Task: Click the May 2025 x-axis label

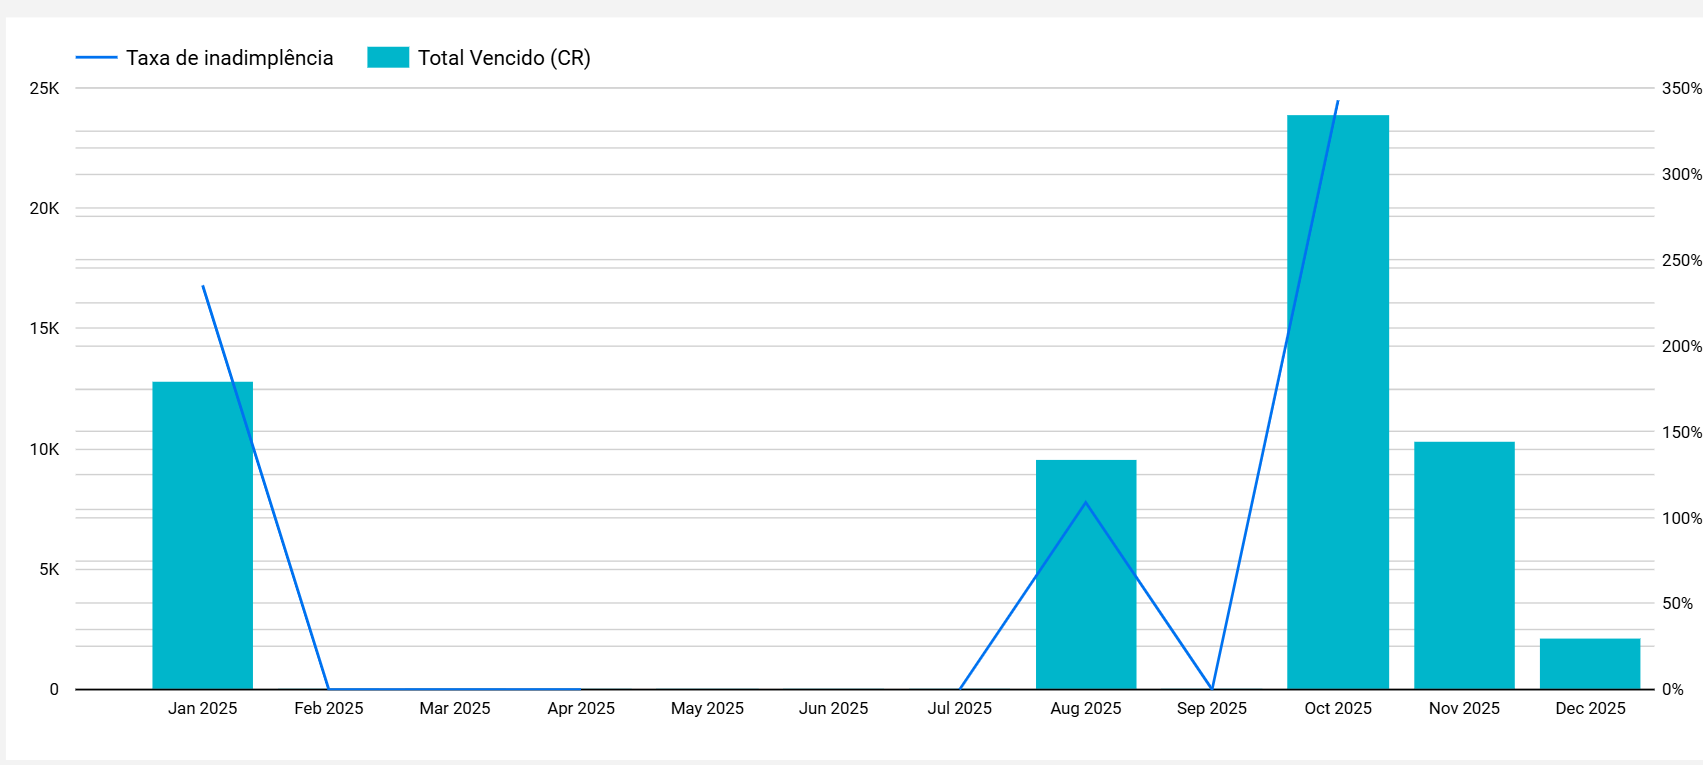Action: [x=707, y=708]
